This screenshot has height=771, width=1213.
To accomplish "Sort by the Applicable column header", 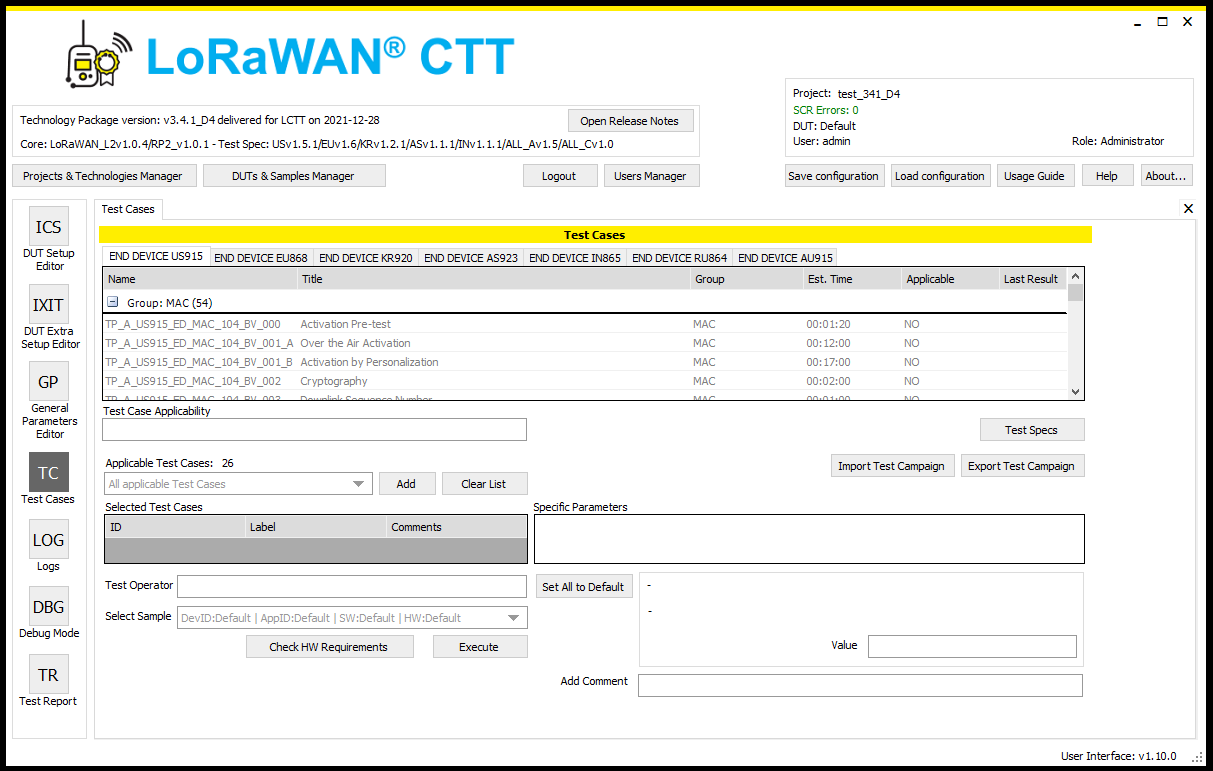I will pos(950,279).
